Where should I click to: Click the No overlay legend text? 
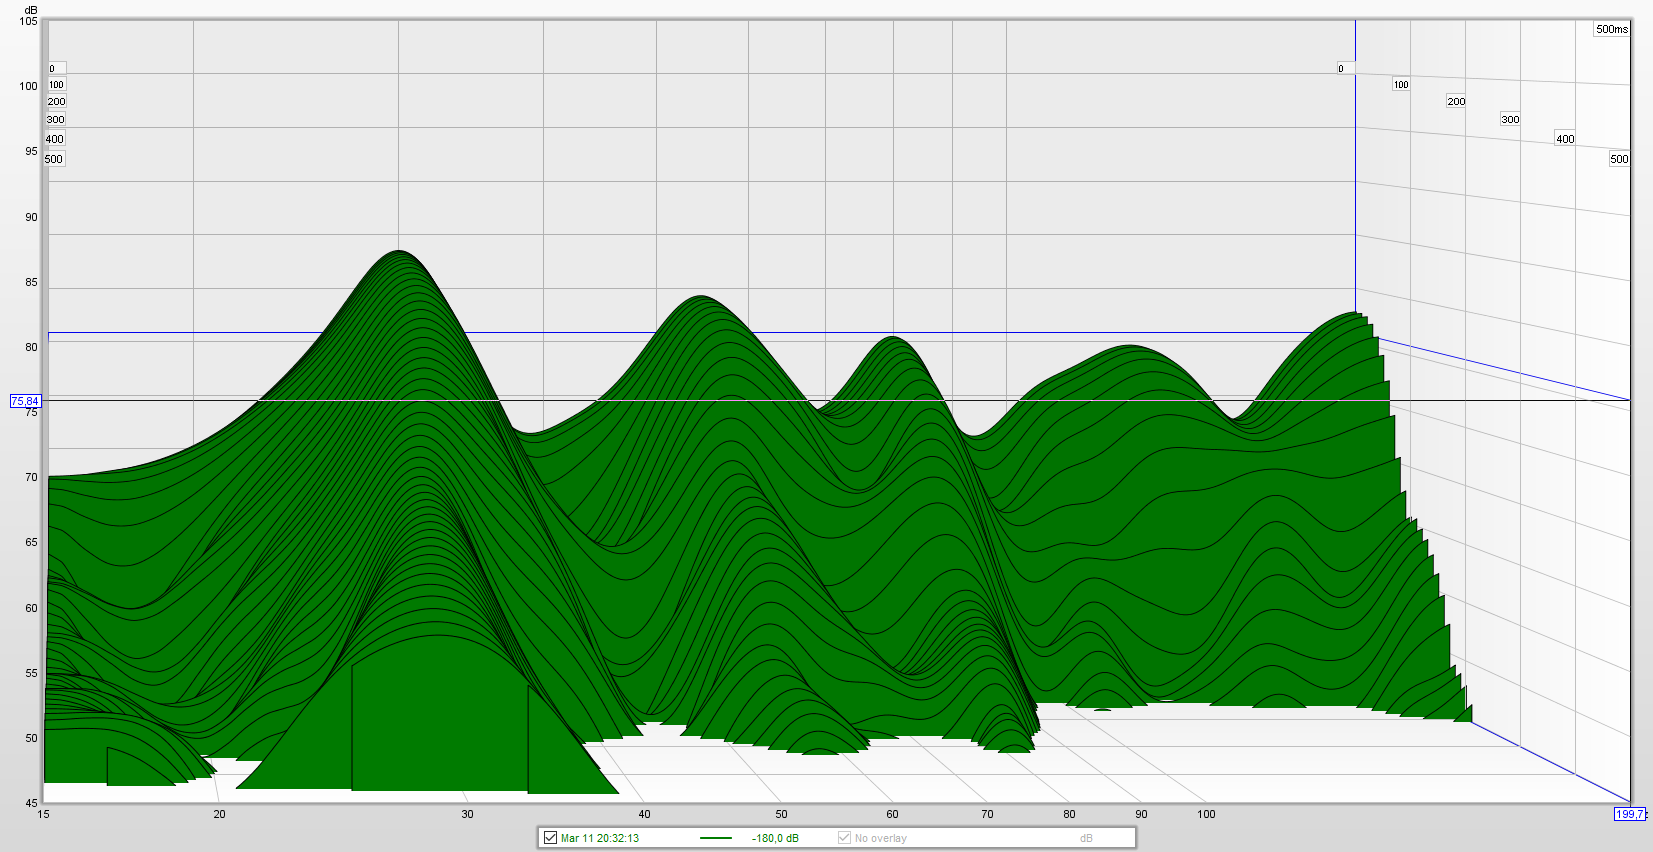(881, 838)
